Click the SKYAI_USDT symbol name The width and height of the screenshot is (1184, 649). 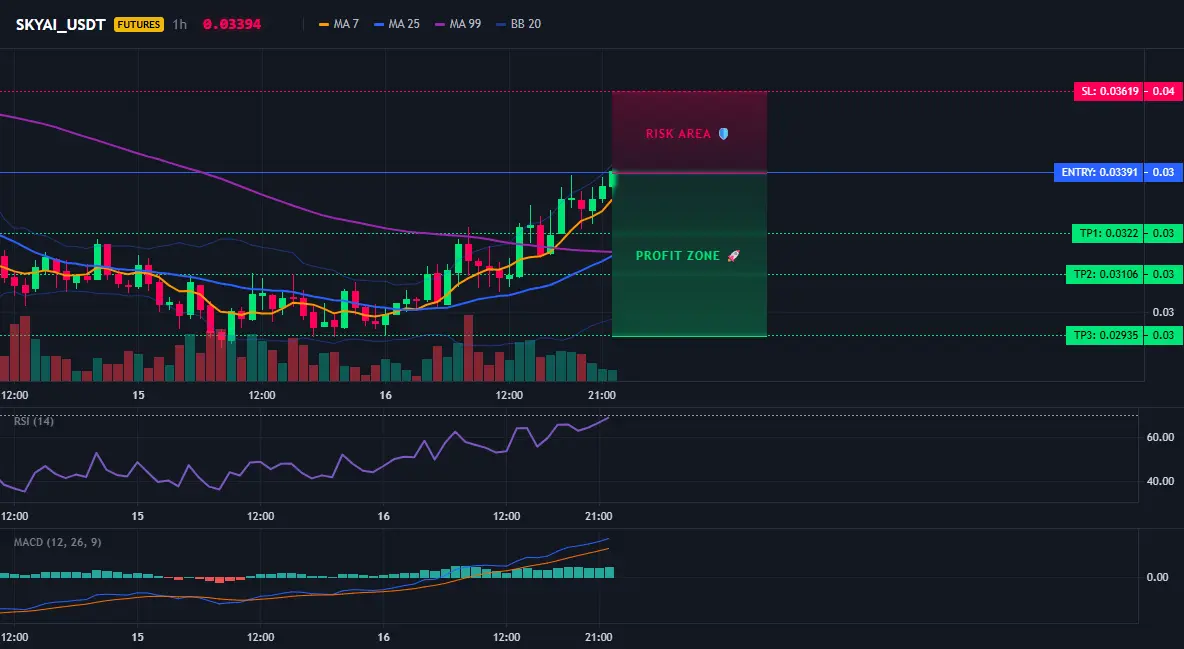[60, 24]
